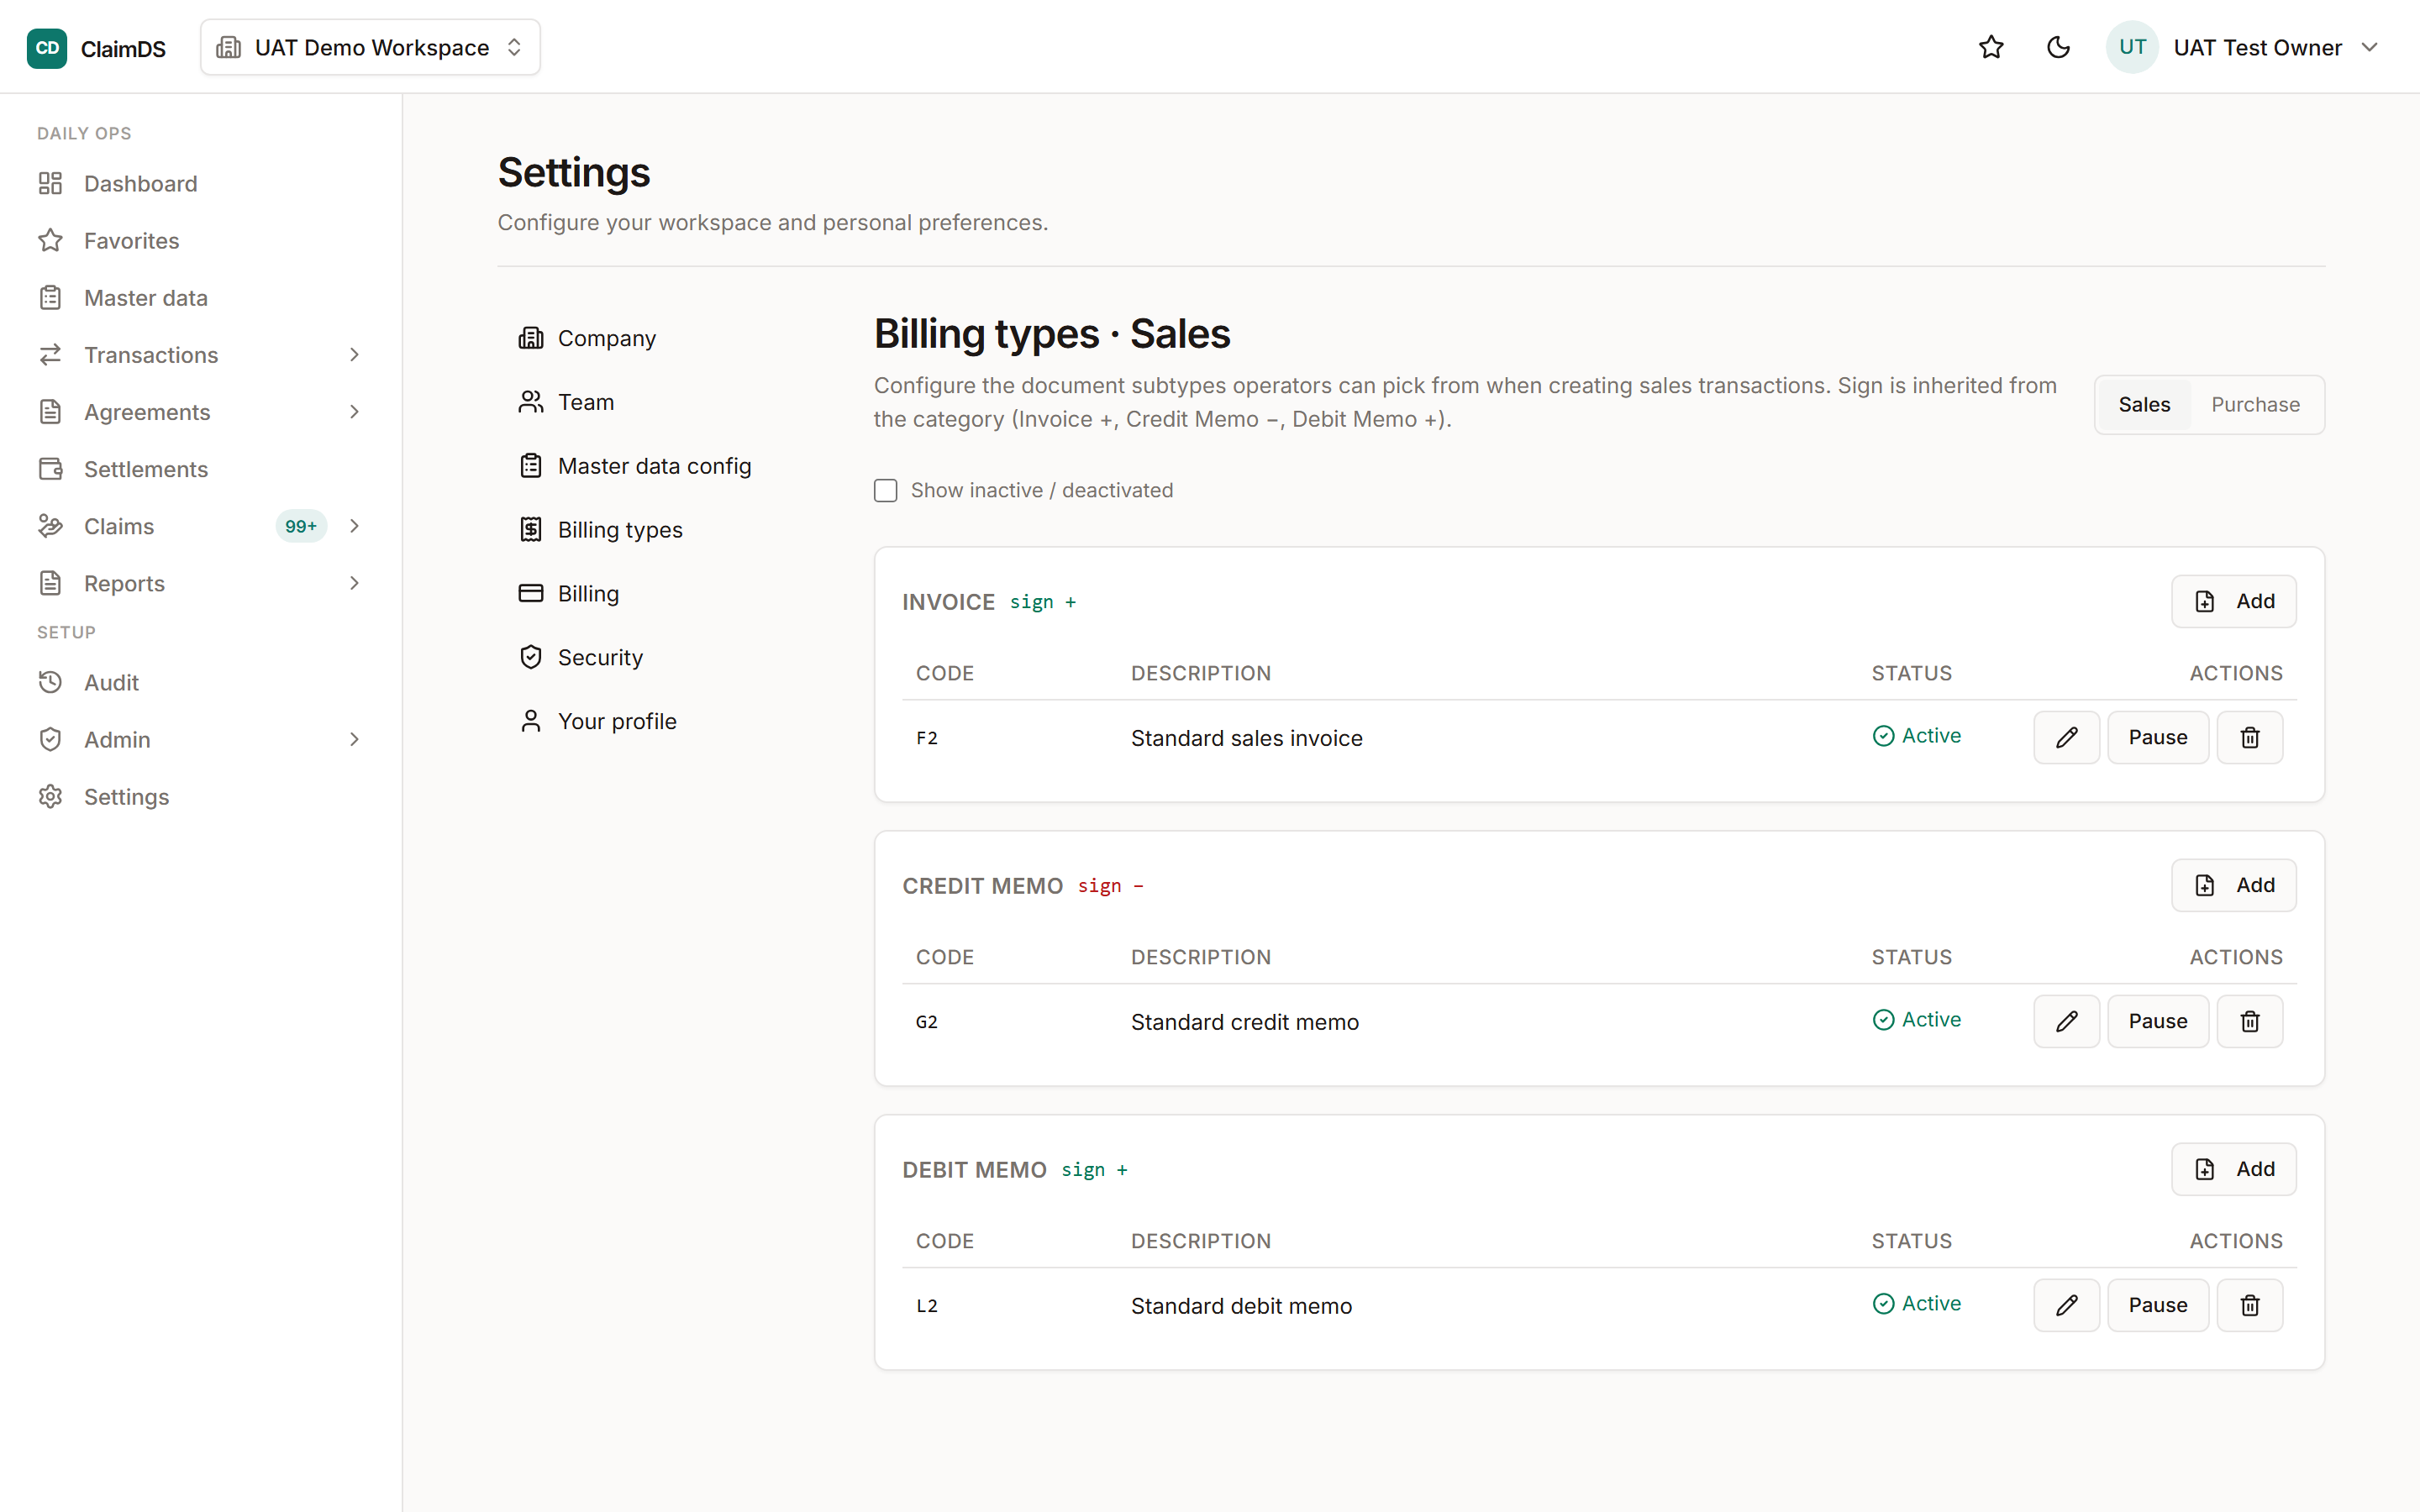This screenshot has height=1512, width=2420.
Task: Check Show inactive / deactivated
Action: point(886,491)
